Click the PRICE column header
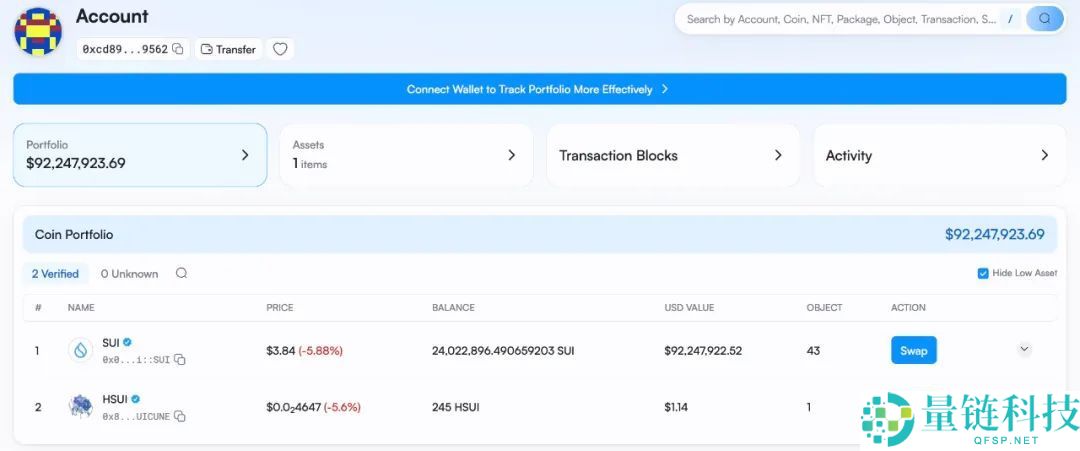Viewport: 1080px width, 451px height. pyautogui.click(x=280, y=307)
